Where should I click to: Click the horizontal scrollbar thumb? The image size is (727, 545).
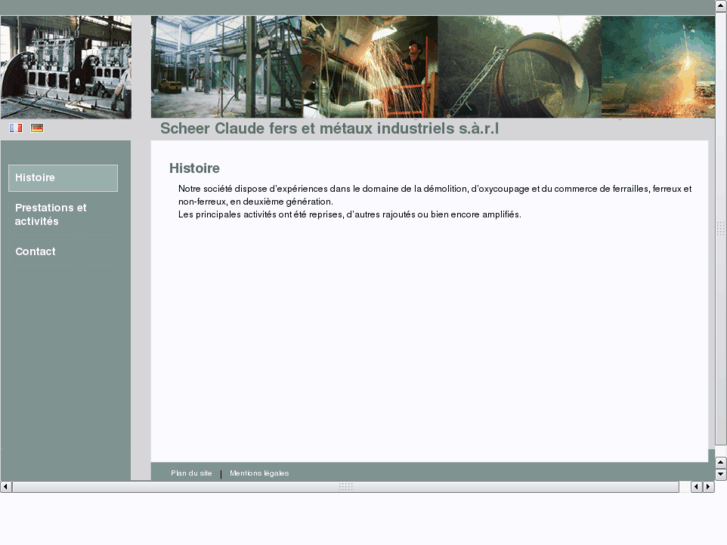pyautogui.click(x=345, y=487)
